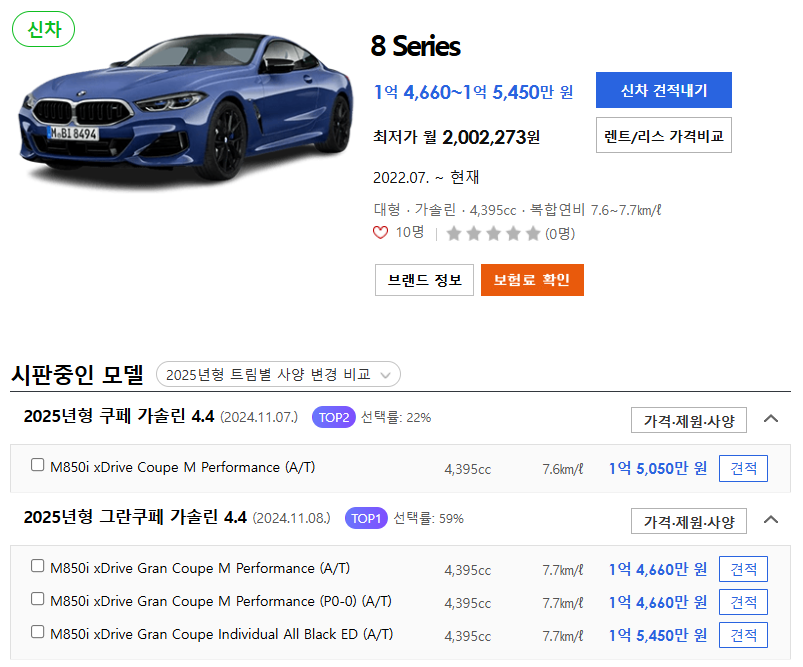Collapse the 2025년형 그란쿠페 가솔린 4.4 section
The height and width of the screenshot is (667, 803).
[771, 520]
